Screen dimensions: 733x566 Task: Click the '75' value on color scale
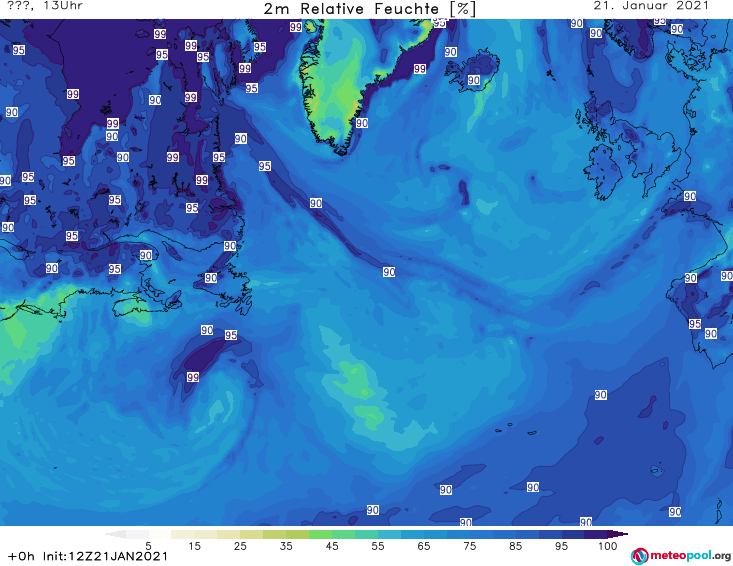point(469,546)
